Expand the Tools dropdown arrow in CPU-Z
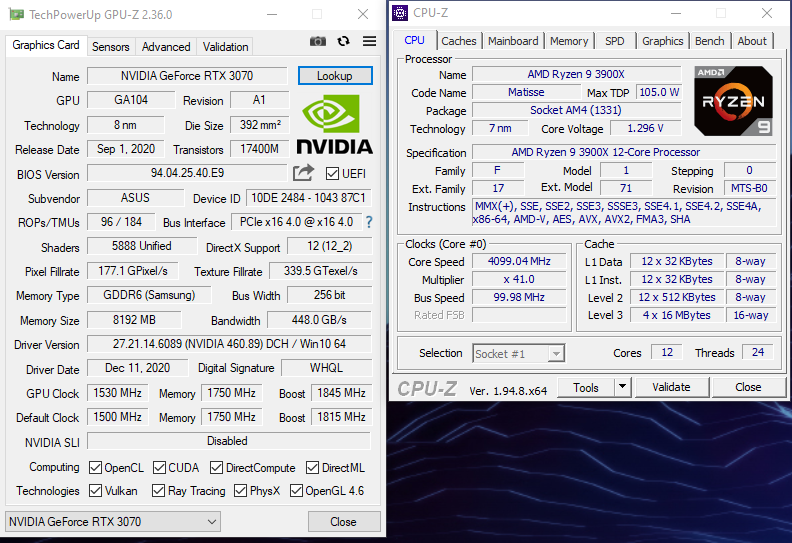The height and width of the screenshot is (543, 792). tap(623, 387)
